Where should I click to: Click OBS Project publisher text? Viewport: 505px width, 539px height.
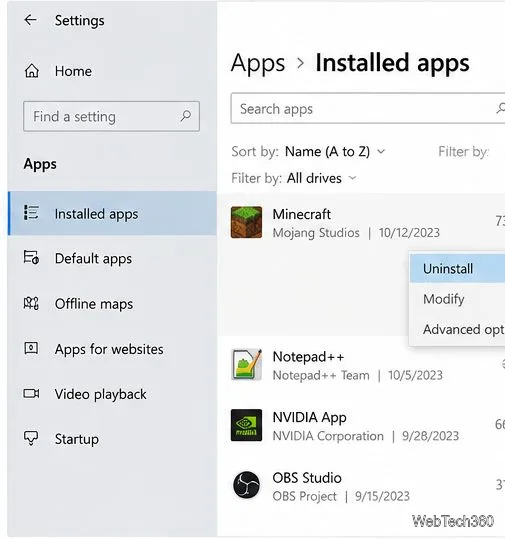(x=304, y=496)
